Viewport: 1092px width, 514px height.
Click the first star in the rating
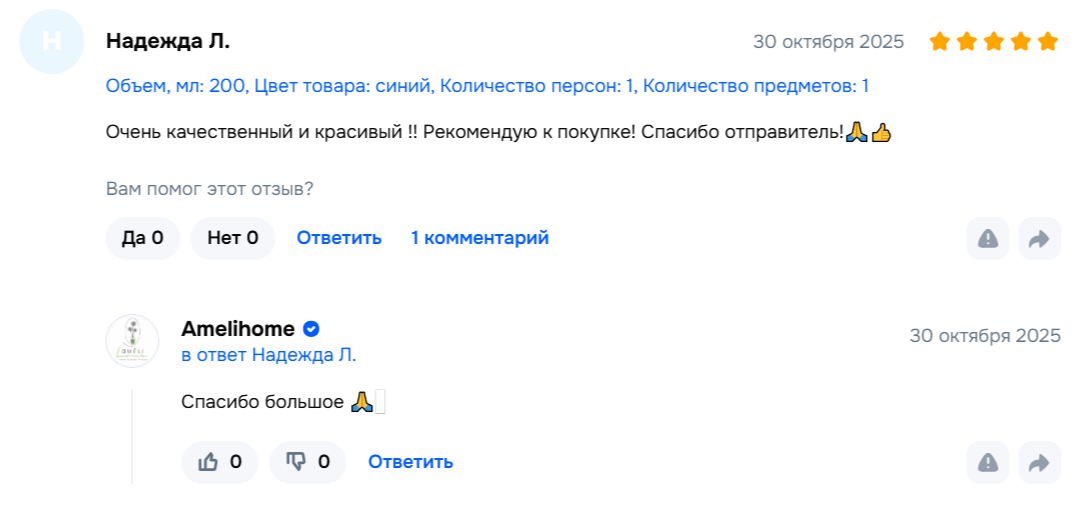[939, 42]
